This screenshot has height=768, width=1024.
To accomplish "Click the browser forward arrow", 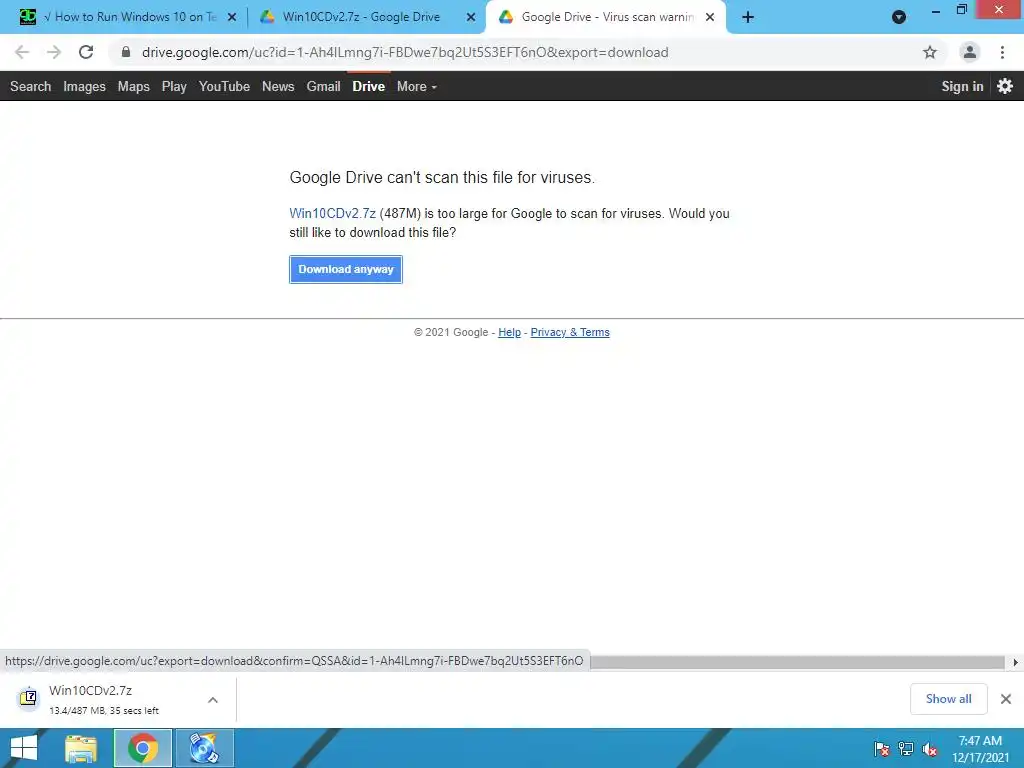I will click(54, 52).
